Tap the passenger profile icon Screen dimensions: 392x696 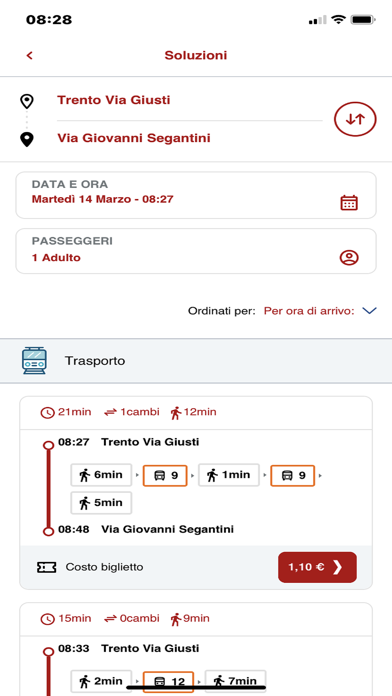click(349, 257)
